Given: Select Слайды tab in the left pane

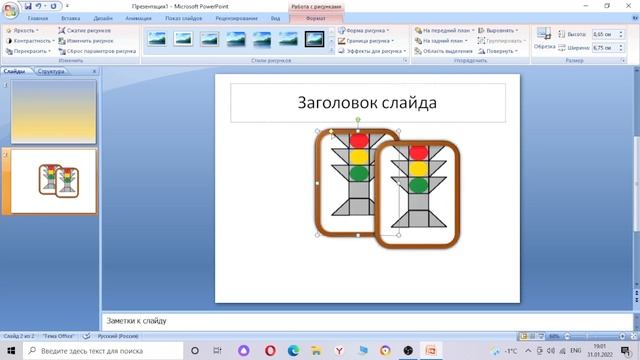Looking at the screenshot, I should pyautogui.click(x=15, y=71).
